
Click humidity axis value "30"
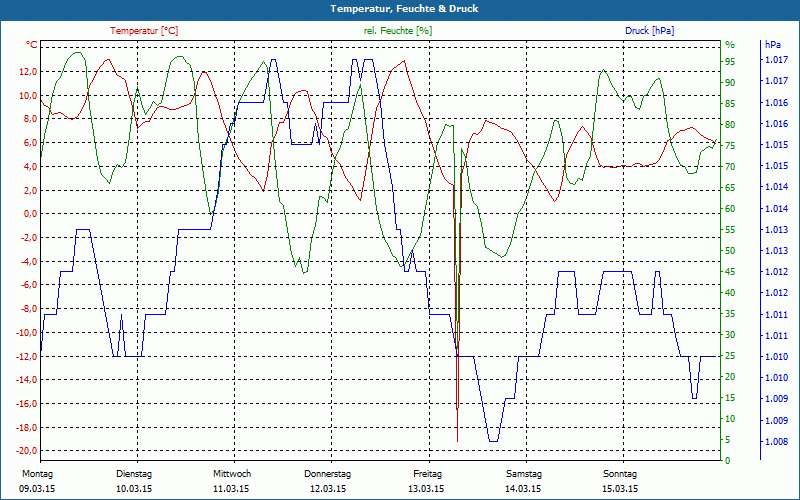(730, 335)
